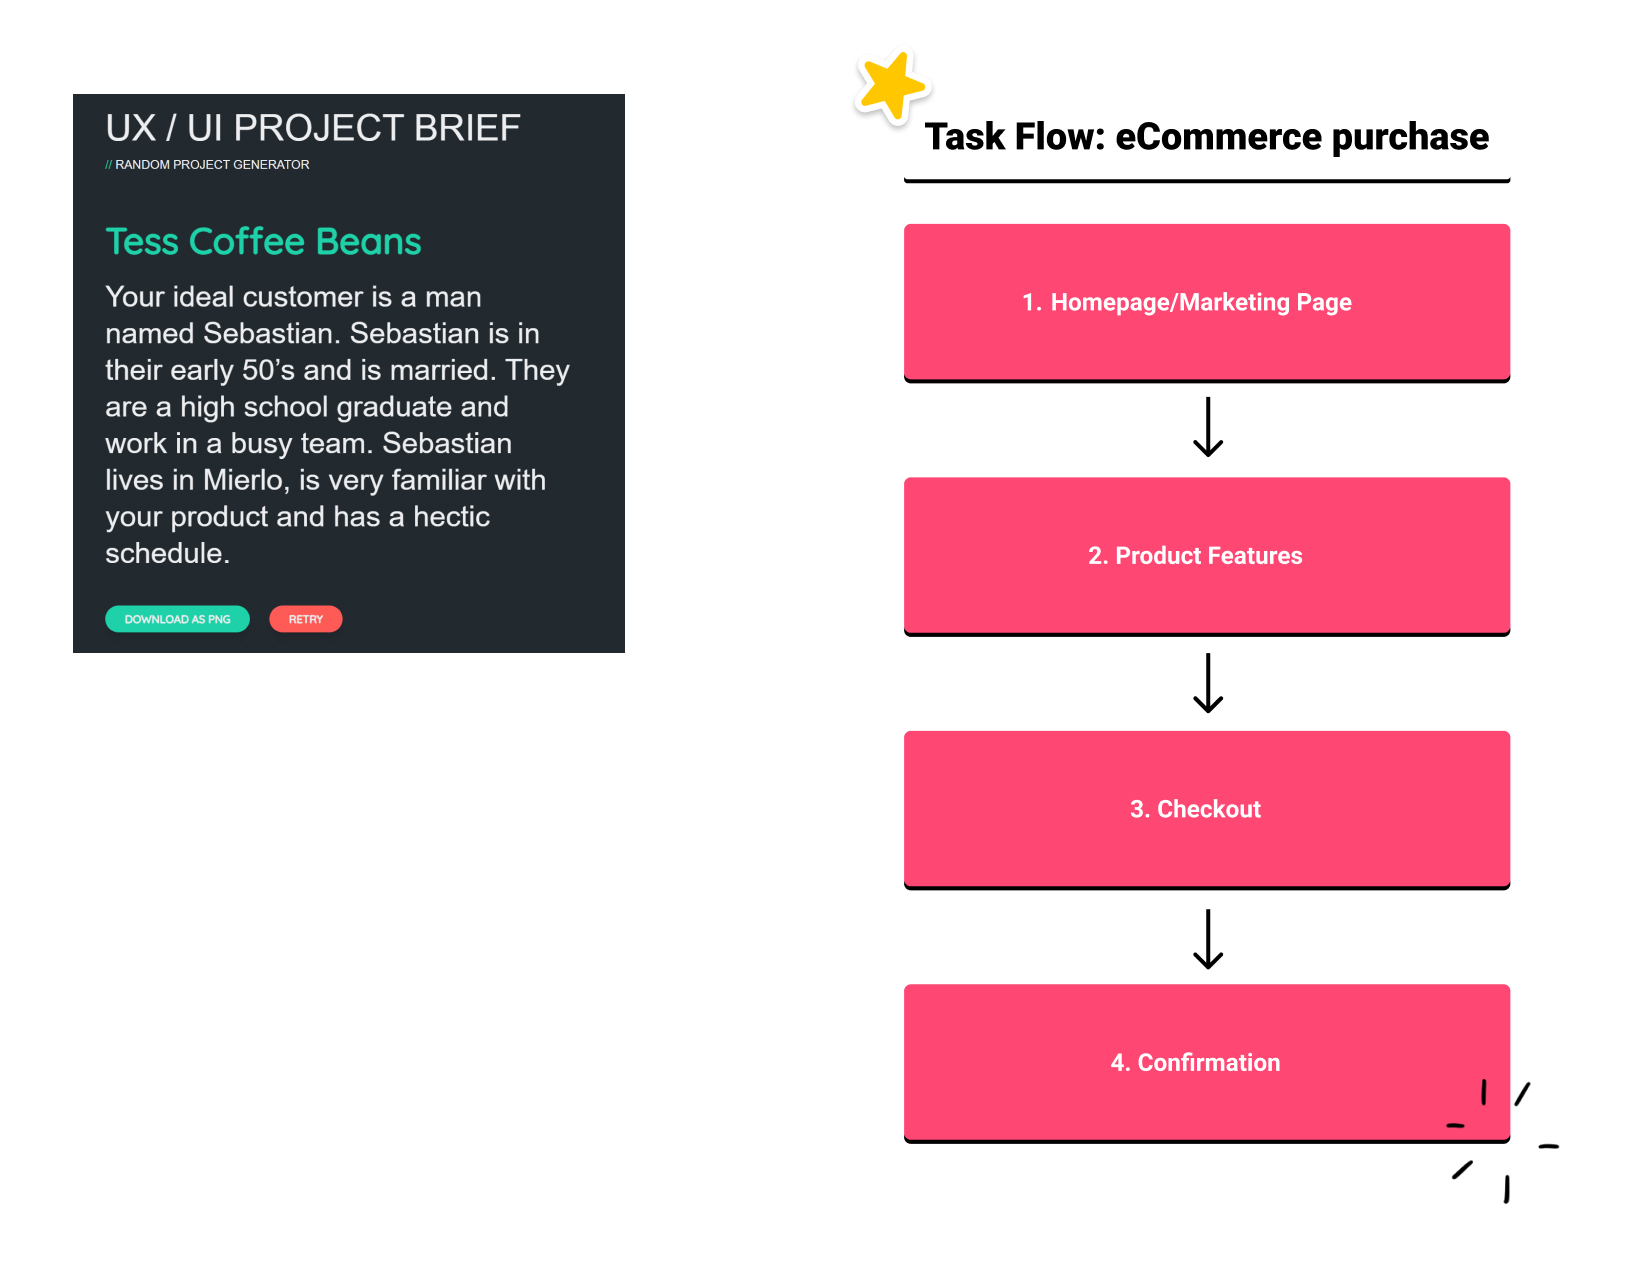The image size is (1636, 1261).
Task: Click arrow between Homepage and Product Features
Action: (x=1208, y=427)
